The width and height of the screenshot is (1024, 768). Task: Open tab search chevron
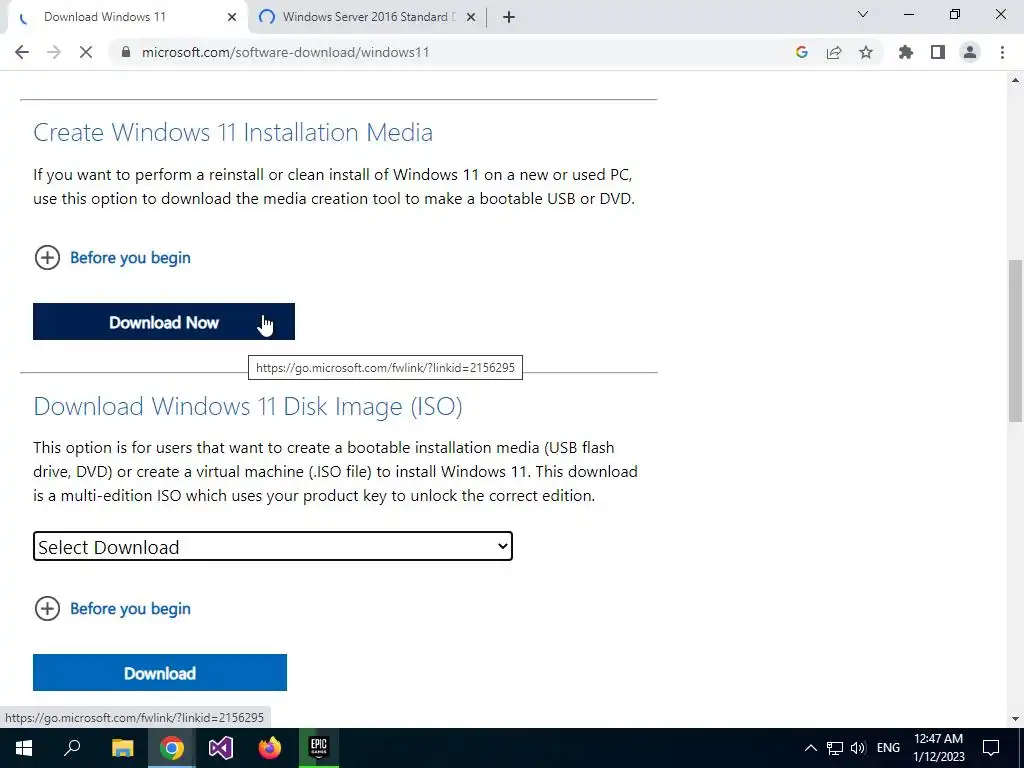coord(863,14)
